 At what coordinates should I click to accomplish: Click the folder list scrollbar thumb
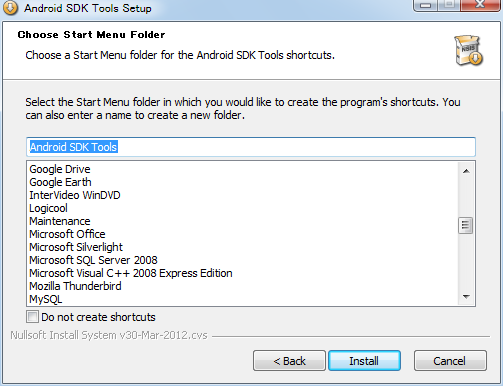tap(466, 226)
